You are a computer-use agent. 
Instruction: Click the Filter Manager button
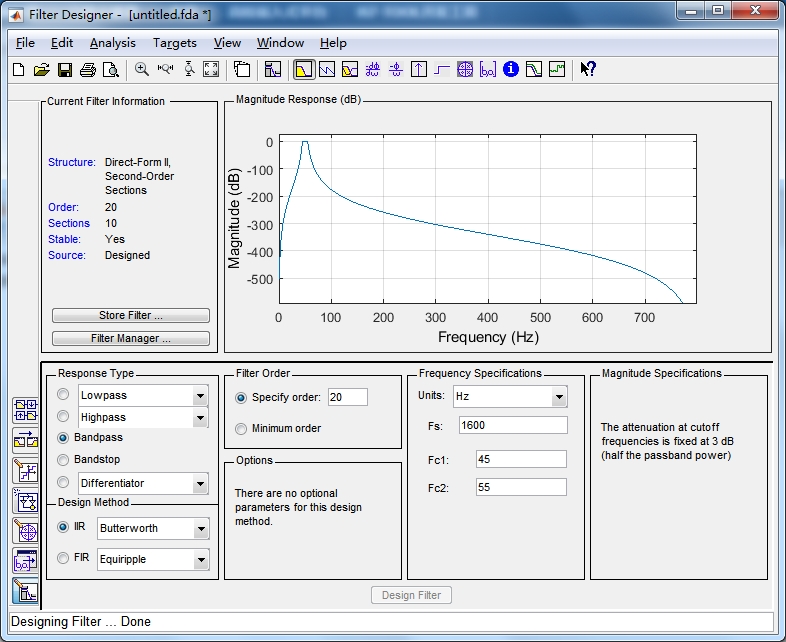pos(131,338)
